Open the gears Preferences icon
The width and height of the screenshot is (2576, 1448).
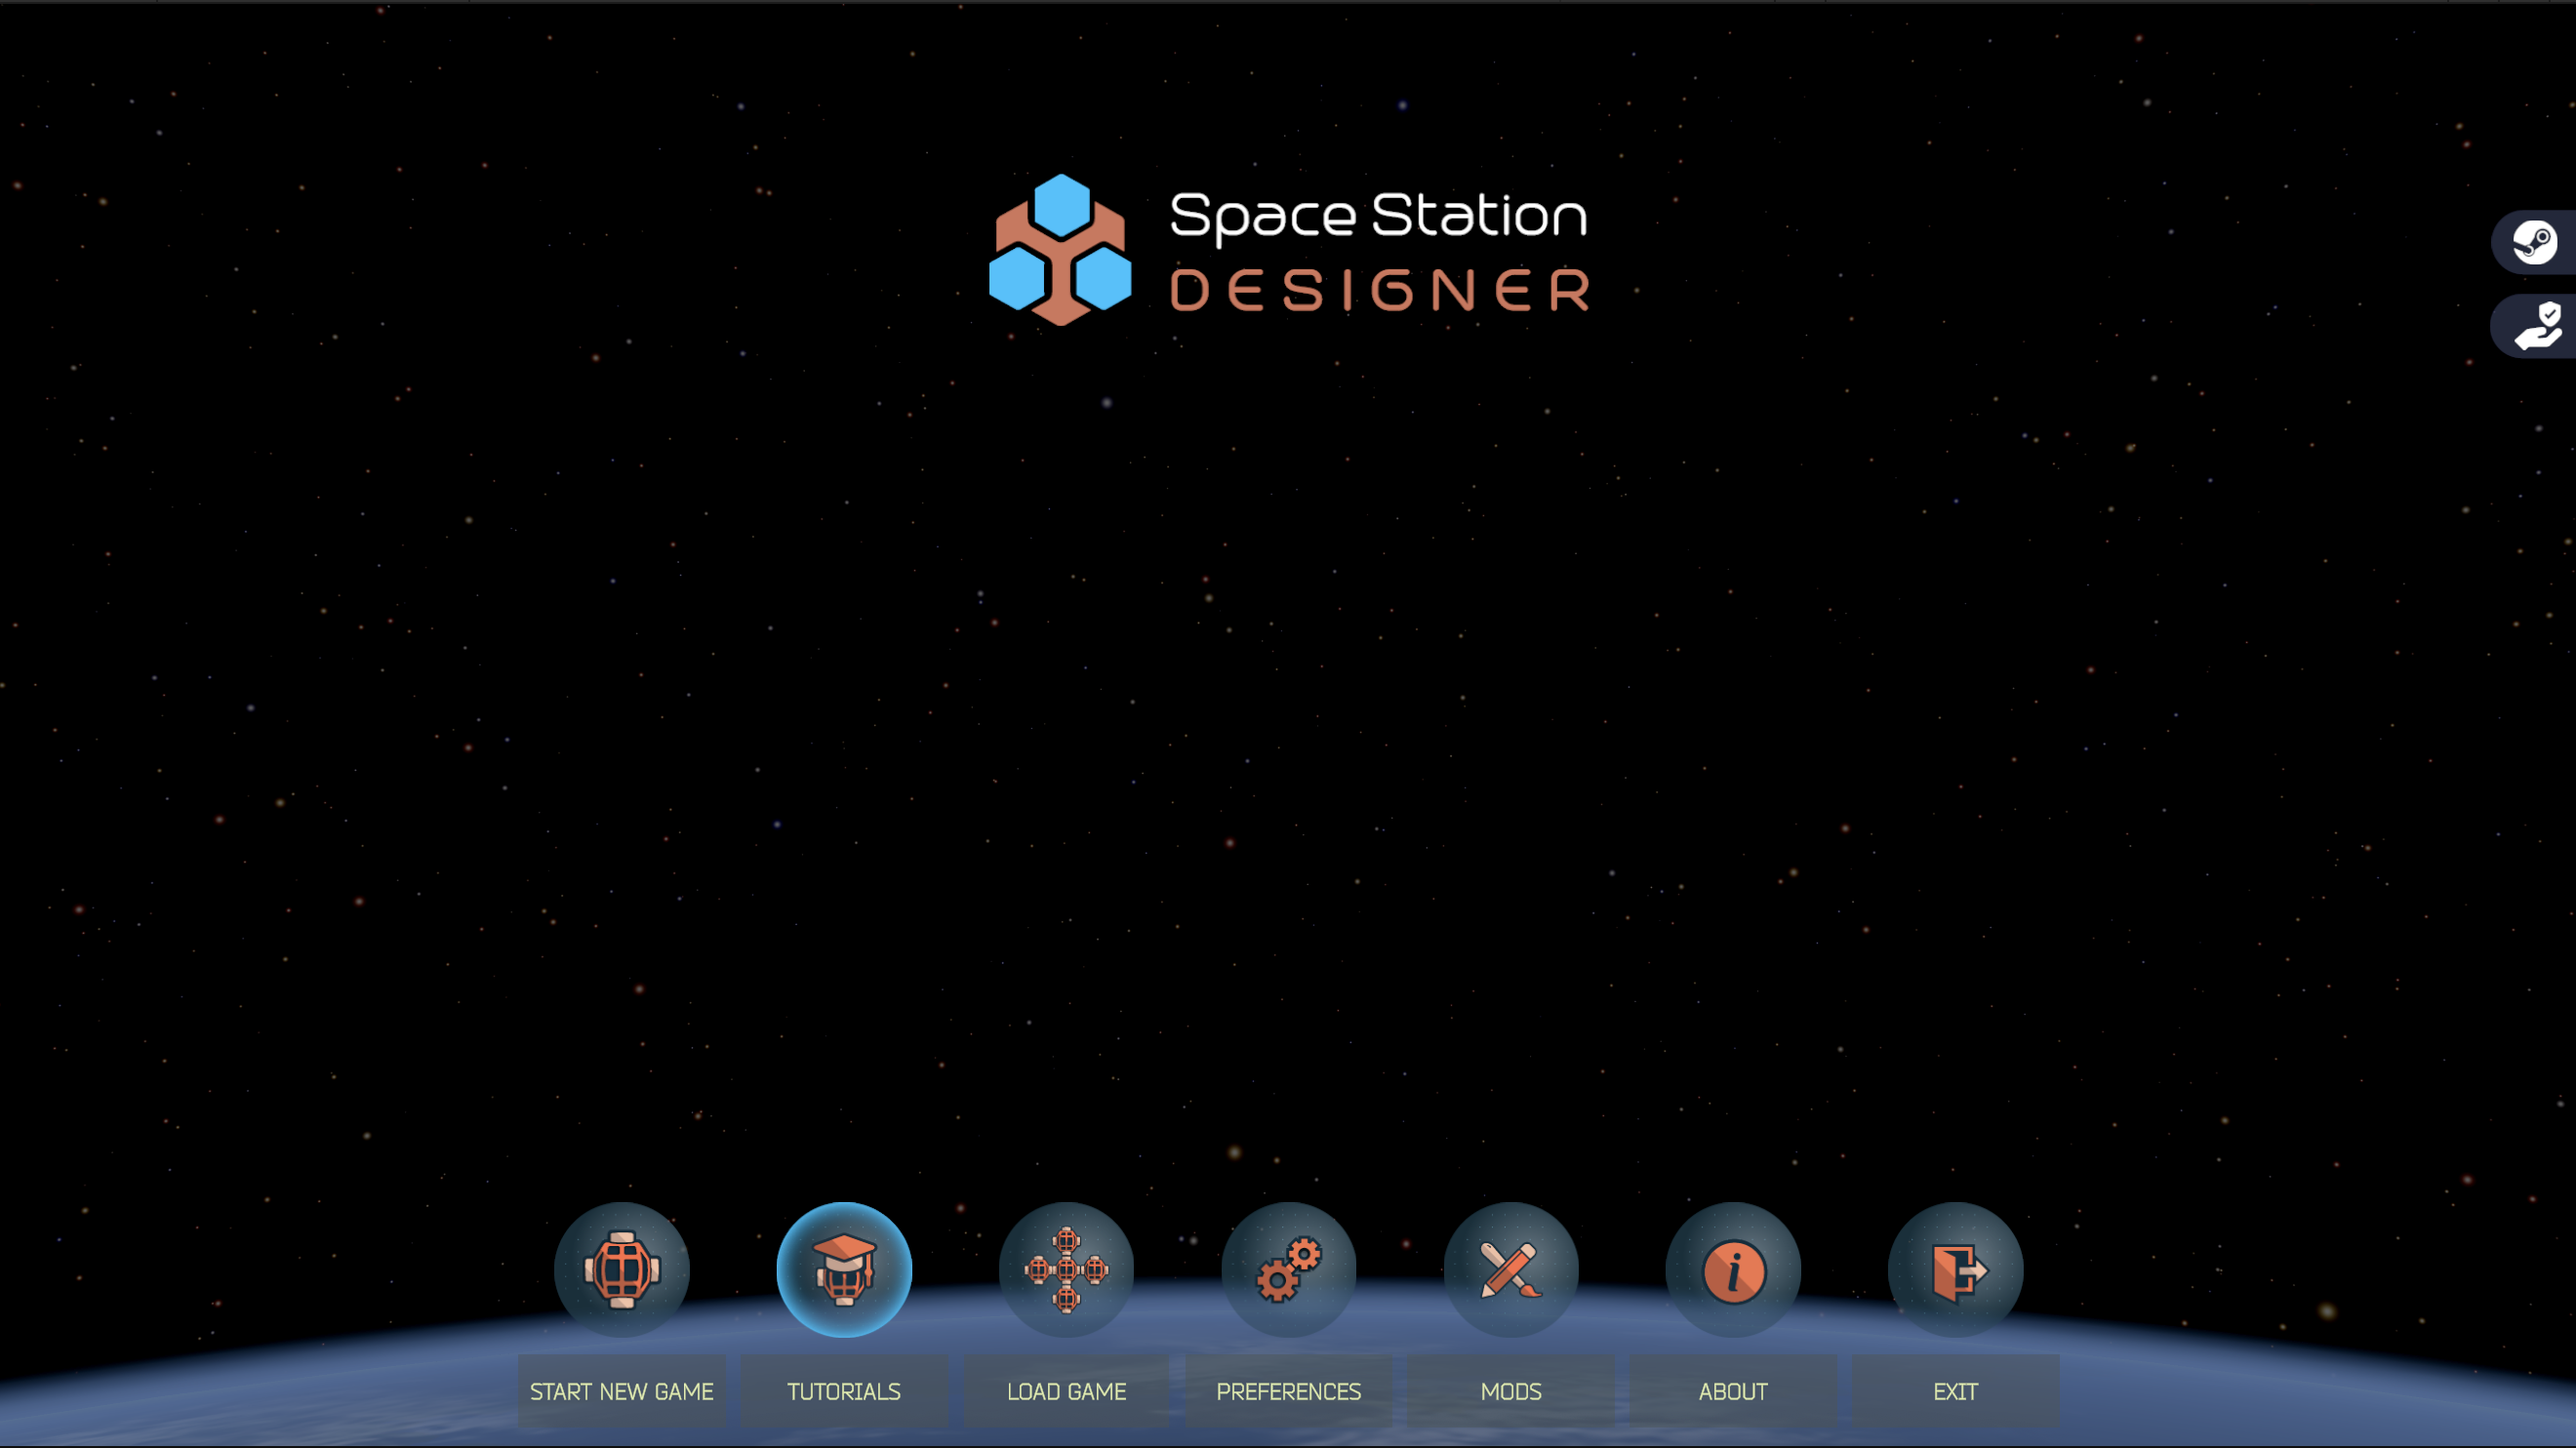pyautogui.click(x=1288, y=1270)
